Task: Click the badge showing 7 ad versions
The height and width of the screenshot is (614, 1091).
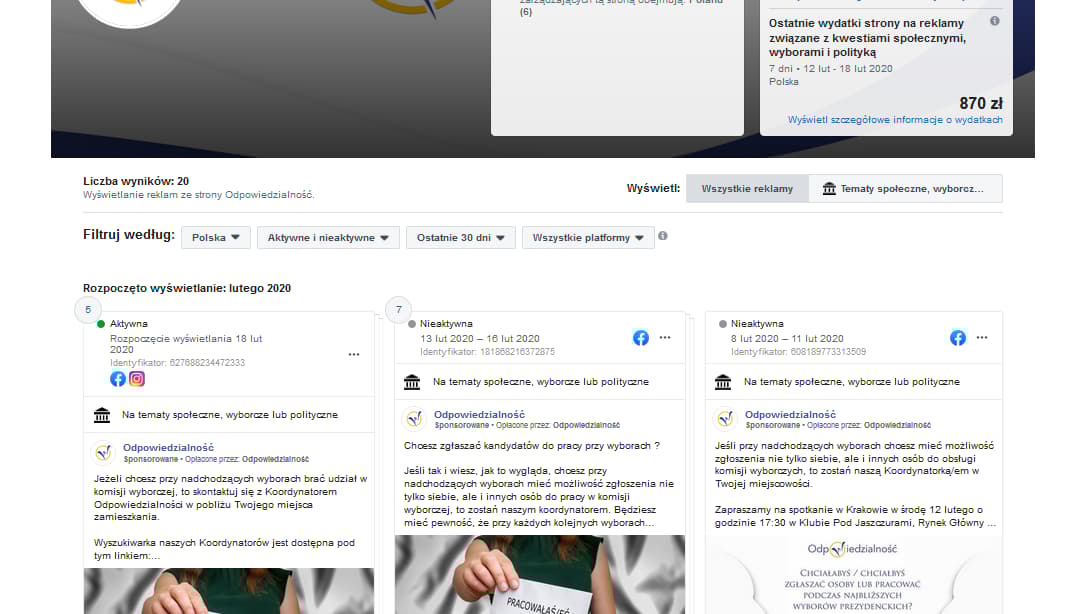Action: point(398,310)
